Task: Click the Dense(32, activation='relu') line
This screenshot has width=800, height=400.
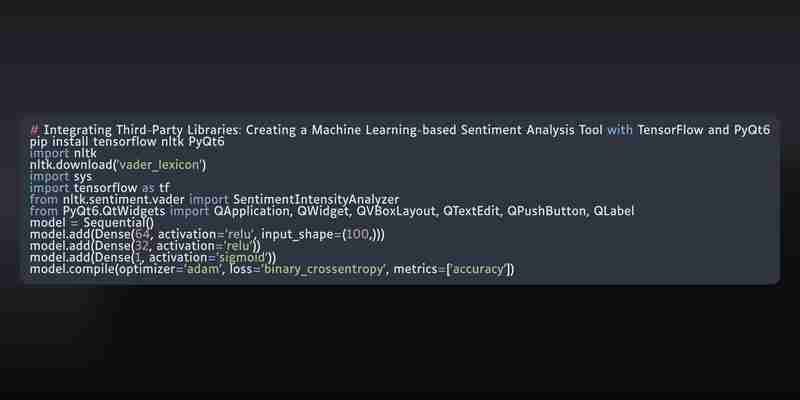Action: (145, 246)
